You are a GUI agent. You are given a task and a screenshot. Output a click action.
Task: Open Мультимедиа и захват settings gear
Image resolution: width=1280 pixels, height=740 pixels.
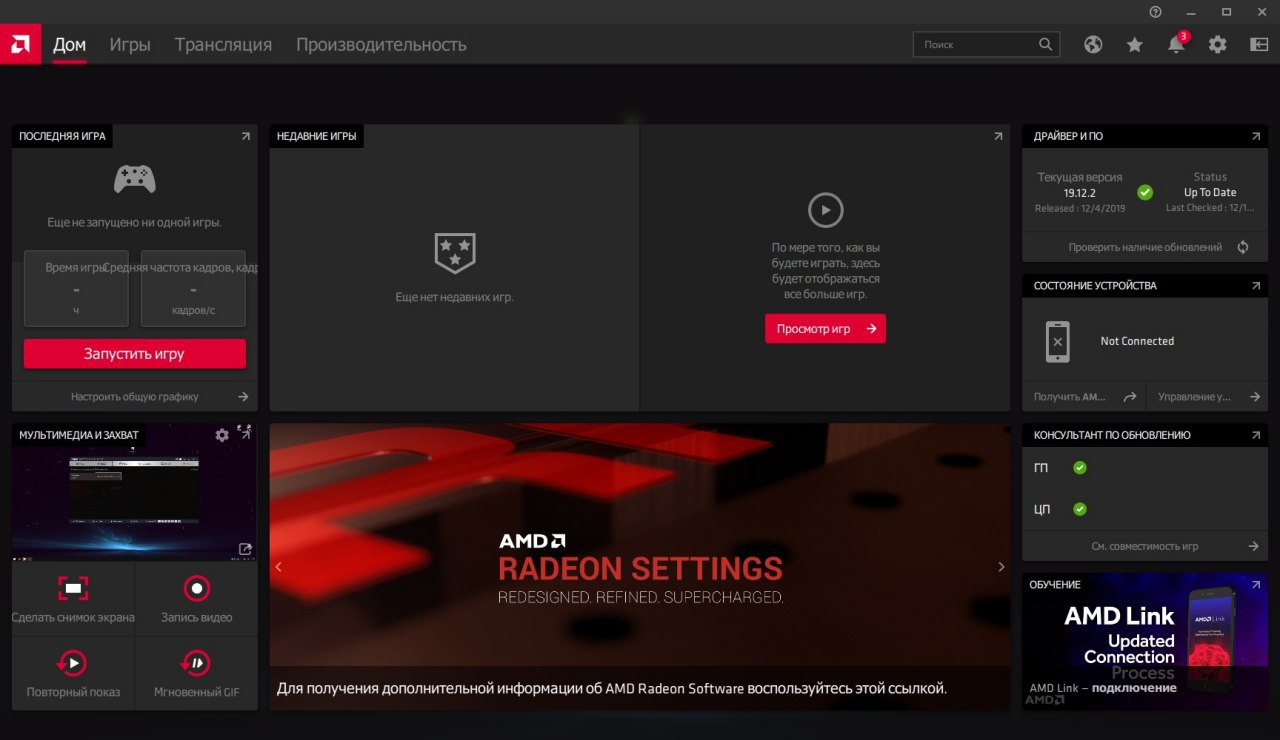[x=222, y=435]
